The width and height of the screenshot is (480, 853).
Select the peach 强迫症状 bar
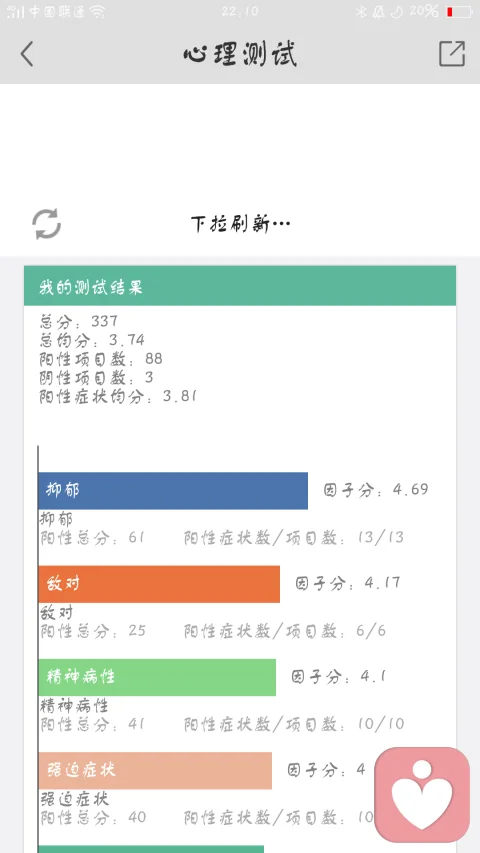(x=155, y=771)
